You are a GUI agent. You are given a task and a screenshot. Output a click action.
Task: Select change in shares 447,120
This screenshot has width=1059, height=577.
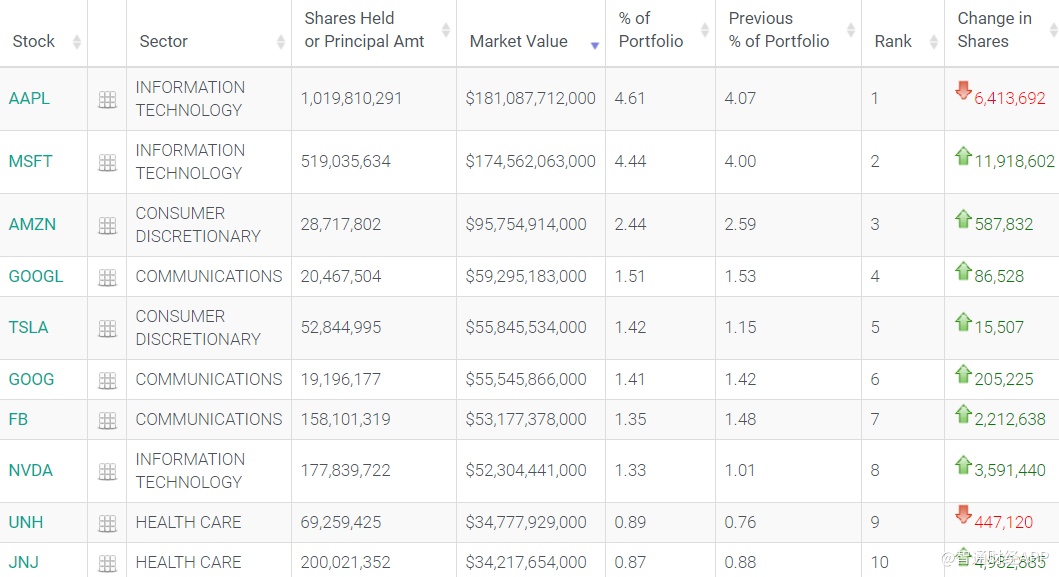(1004, 522)
